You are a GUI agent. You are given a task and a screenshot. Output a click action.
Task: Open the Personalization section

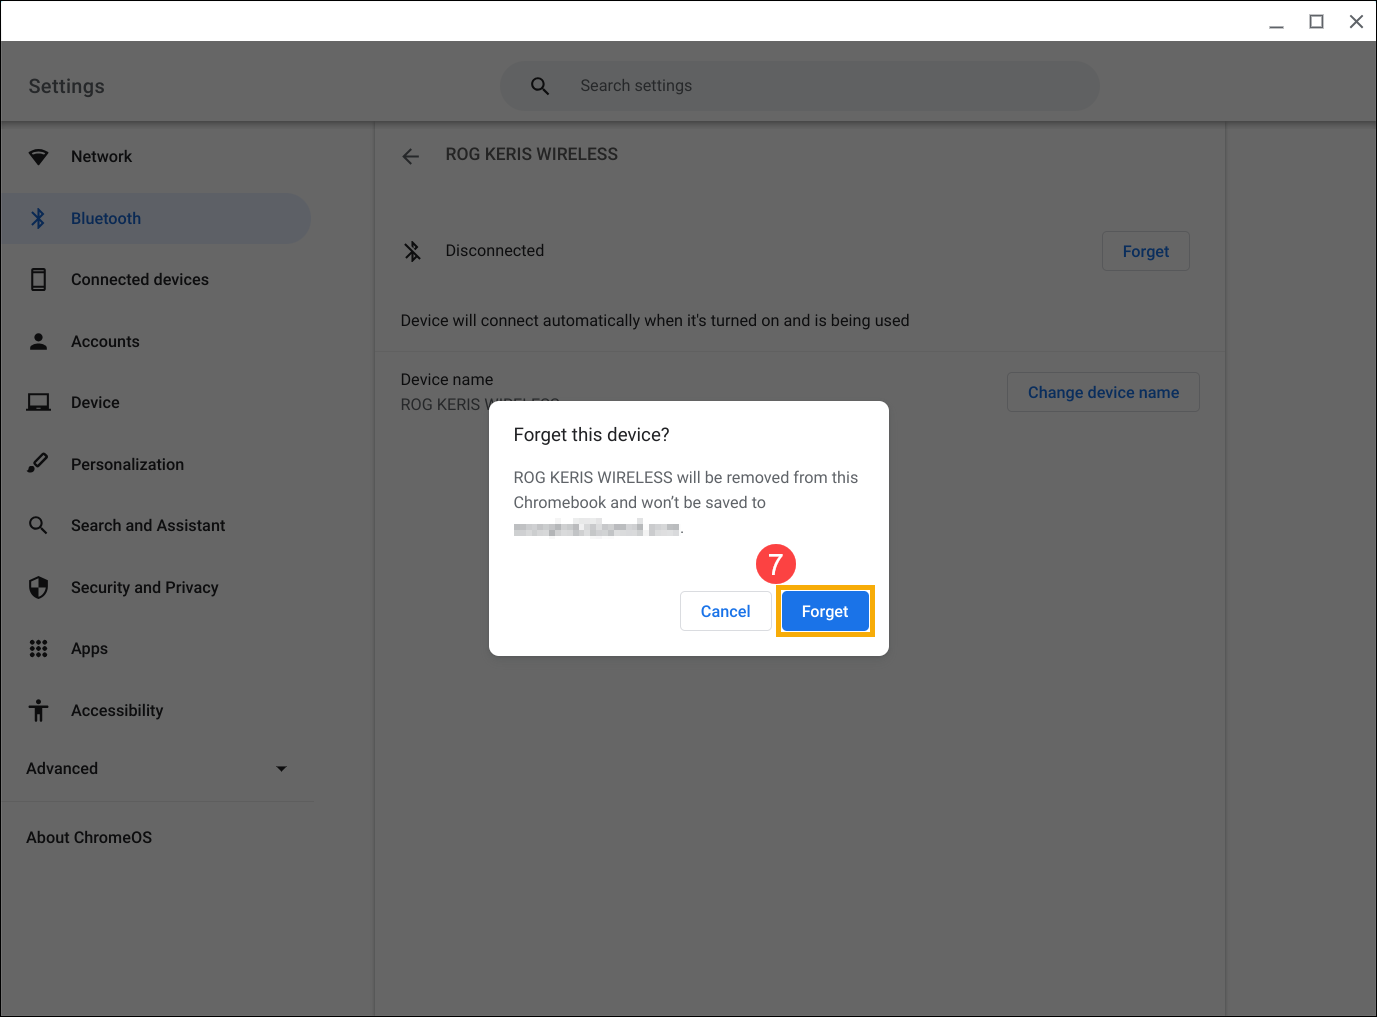(156, 464)
